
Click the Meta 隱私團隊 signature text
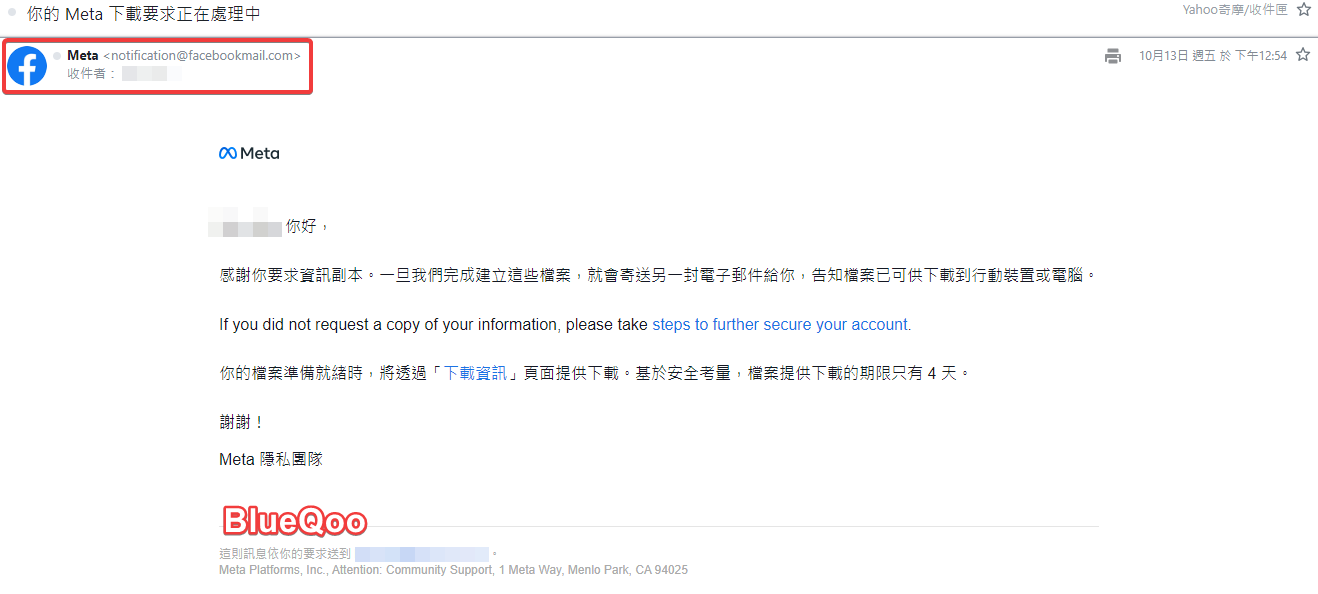point(270,460)
